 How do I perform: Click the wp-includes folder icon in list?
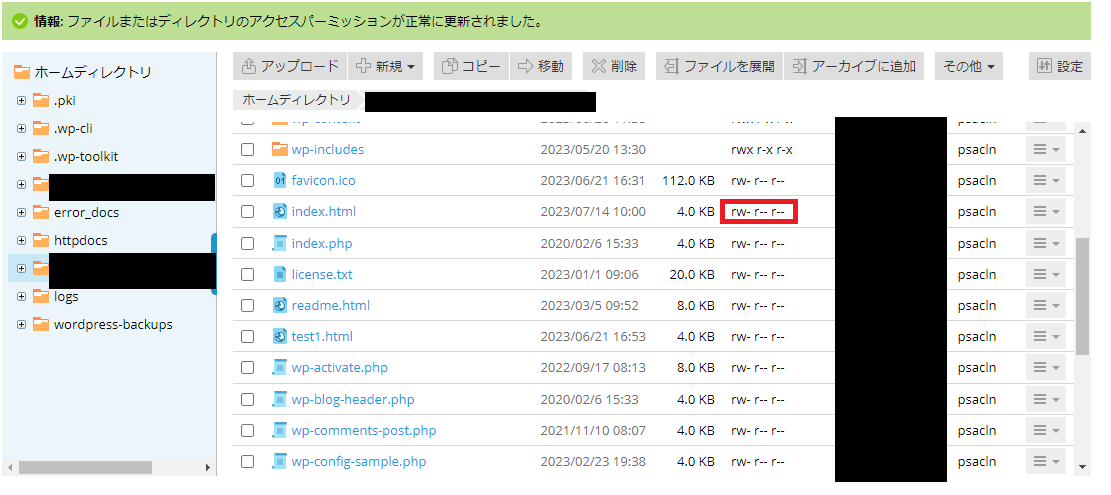279,149
